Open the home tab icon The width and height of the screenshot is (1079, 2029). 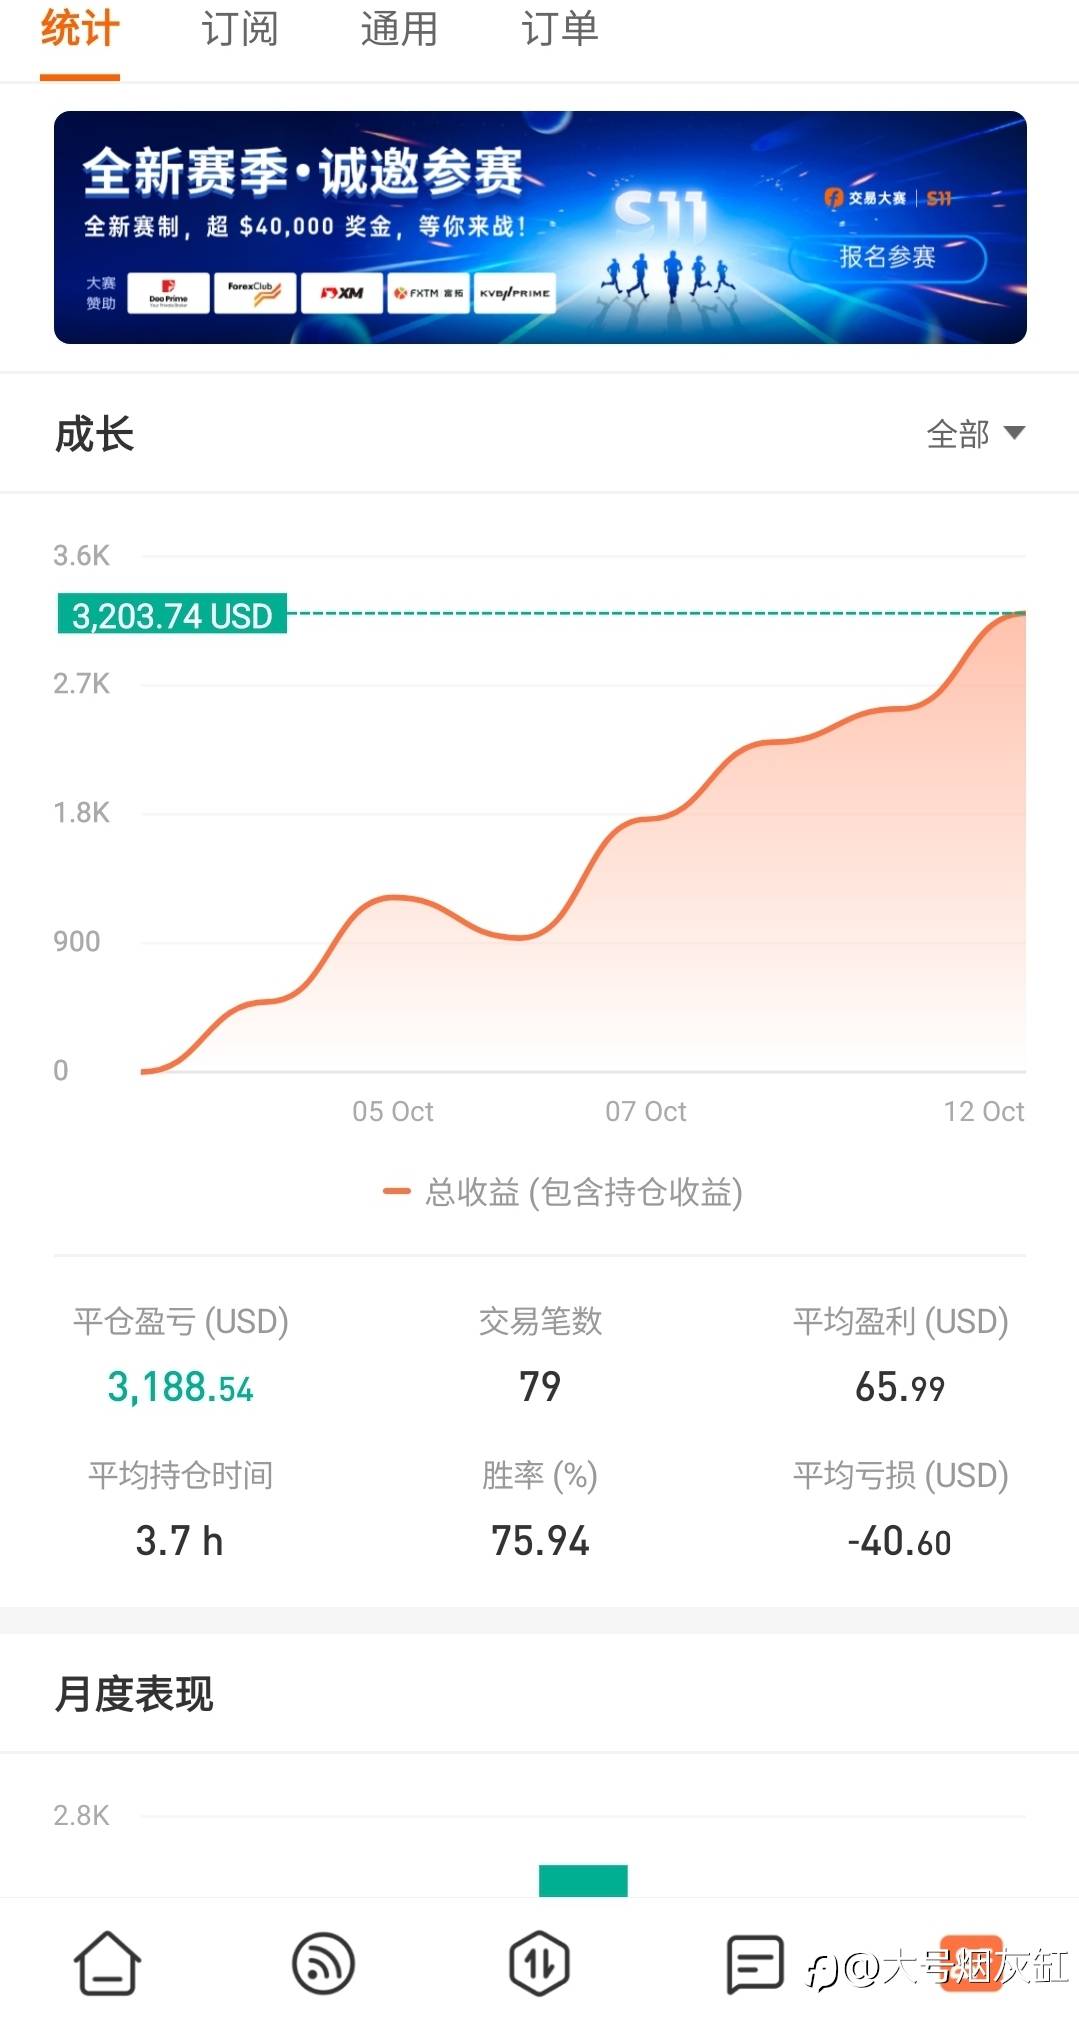coord(108,1963)
